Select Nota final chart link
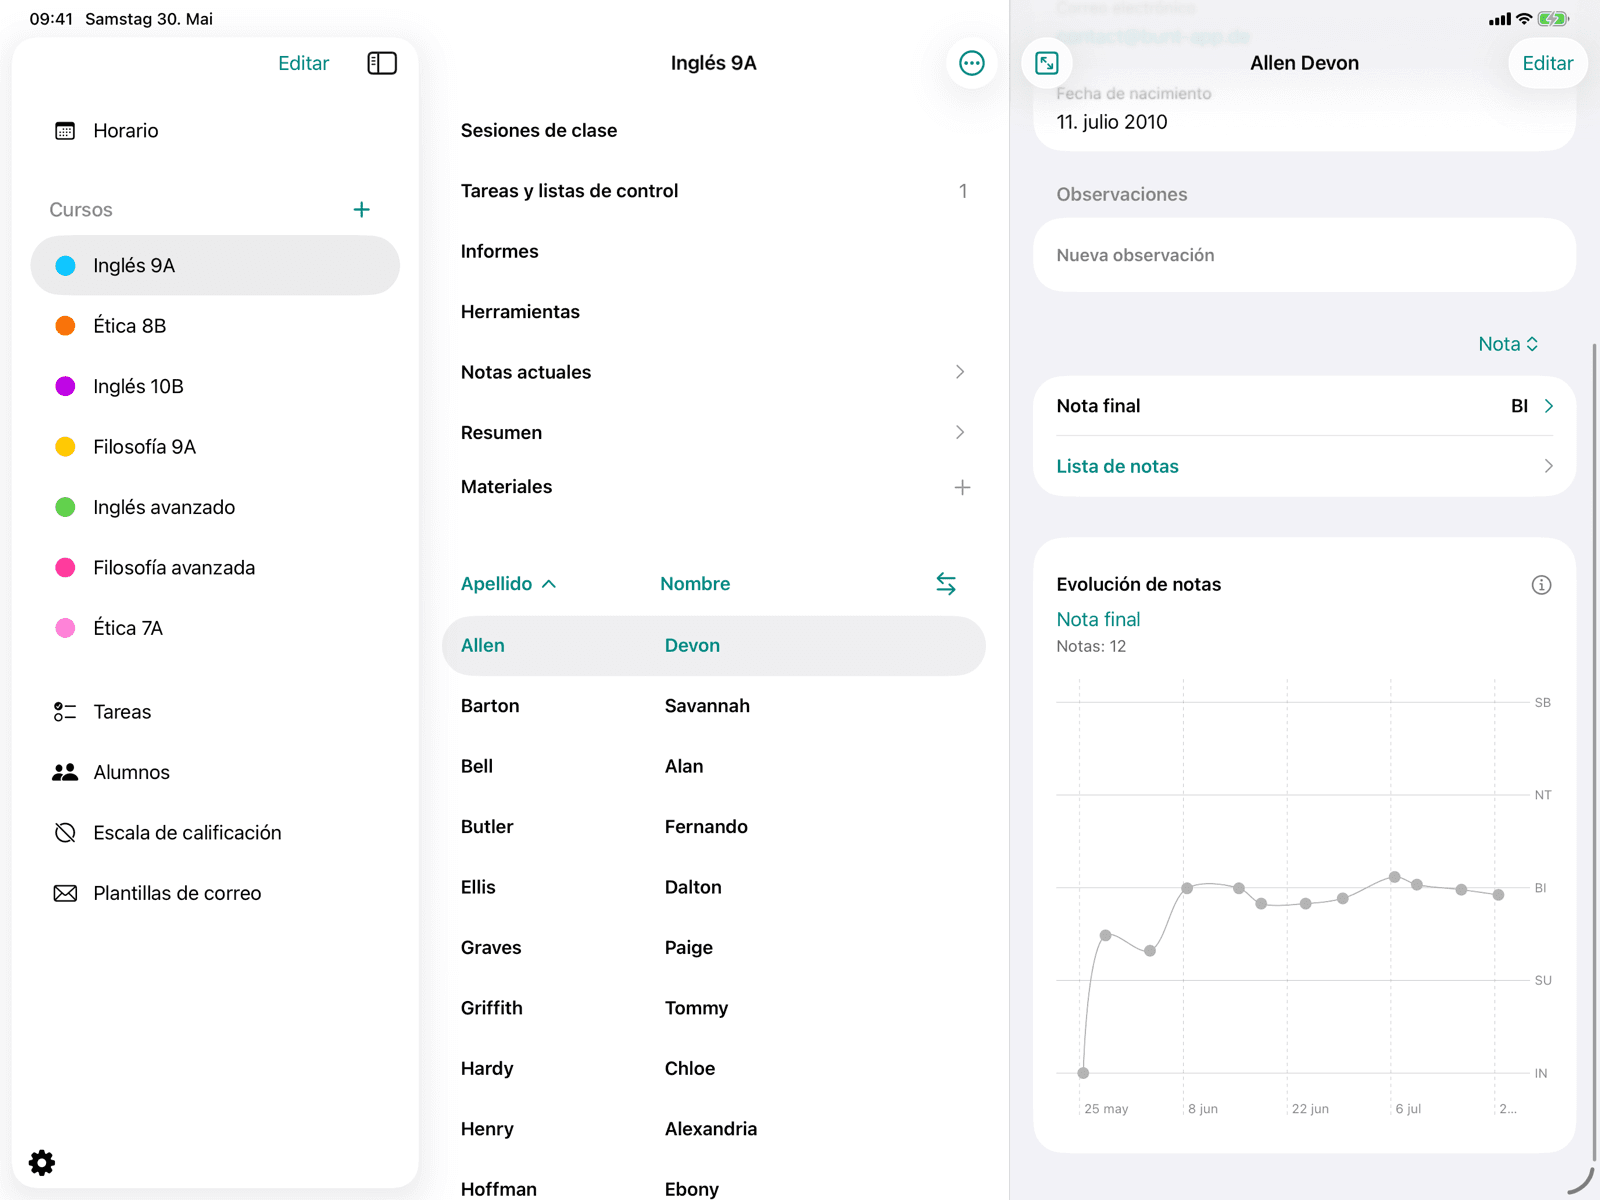The width and height of the screenshot is (1600, 1200). coord(1098,619)
